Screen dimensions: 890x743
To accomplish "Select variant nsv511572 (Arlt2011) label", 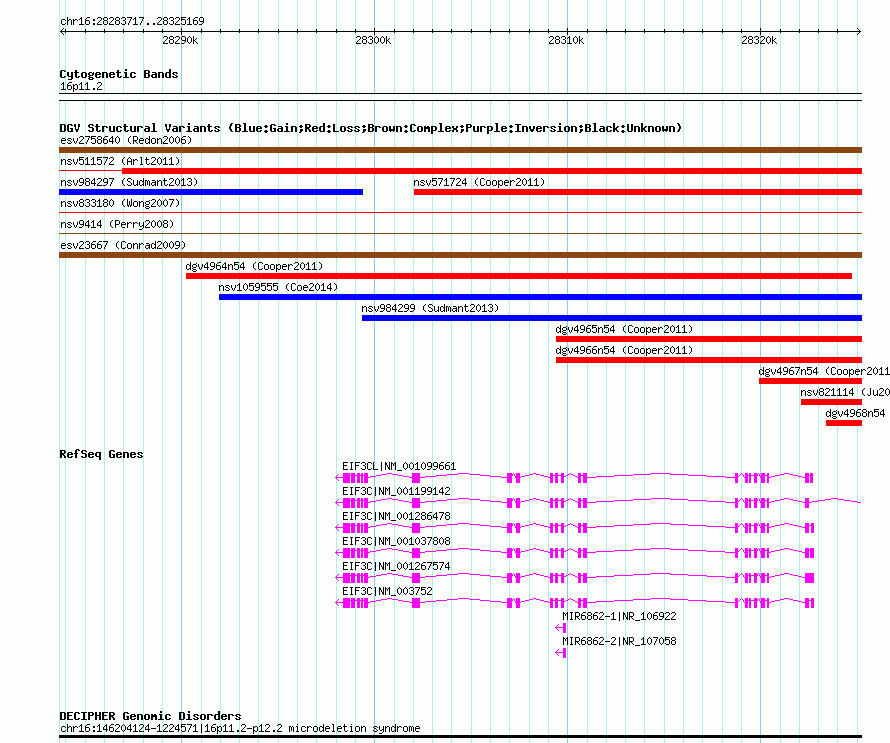I will click(x=120, y=161).
